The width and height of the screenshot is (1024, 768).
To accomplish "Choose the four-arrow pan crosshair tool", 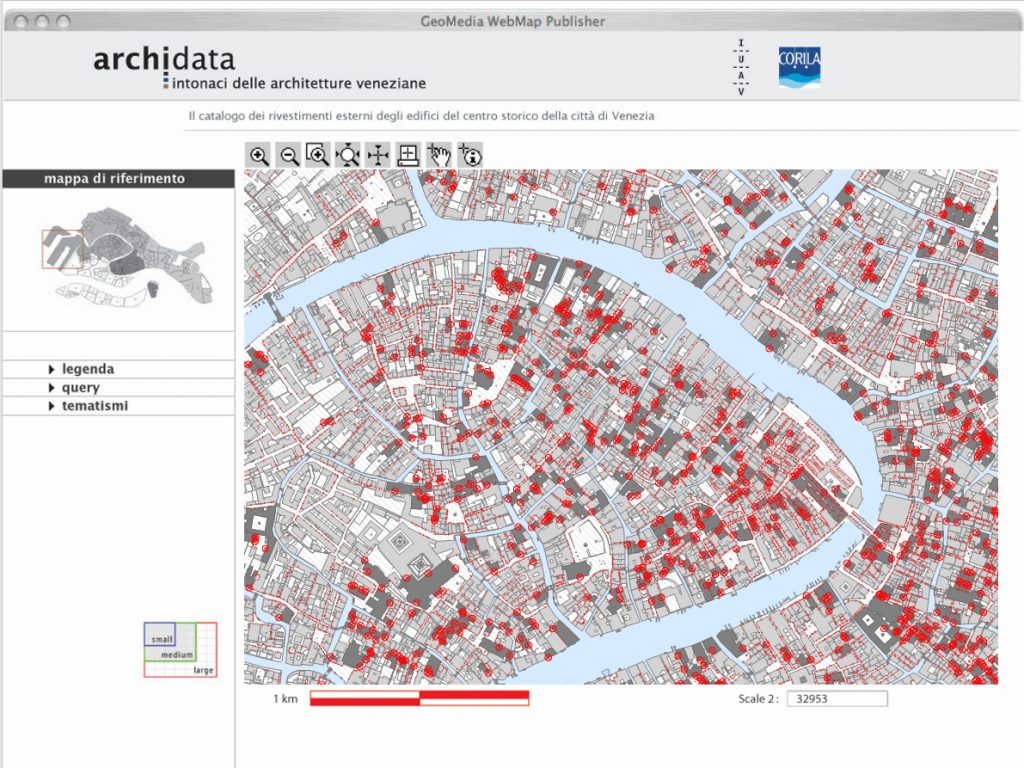I will pyautogui.click(x=378, y=155).
